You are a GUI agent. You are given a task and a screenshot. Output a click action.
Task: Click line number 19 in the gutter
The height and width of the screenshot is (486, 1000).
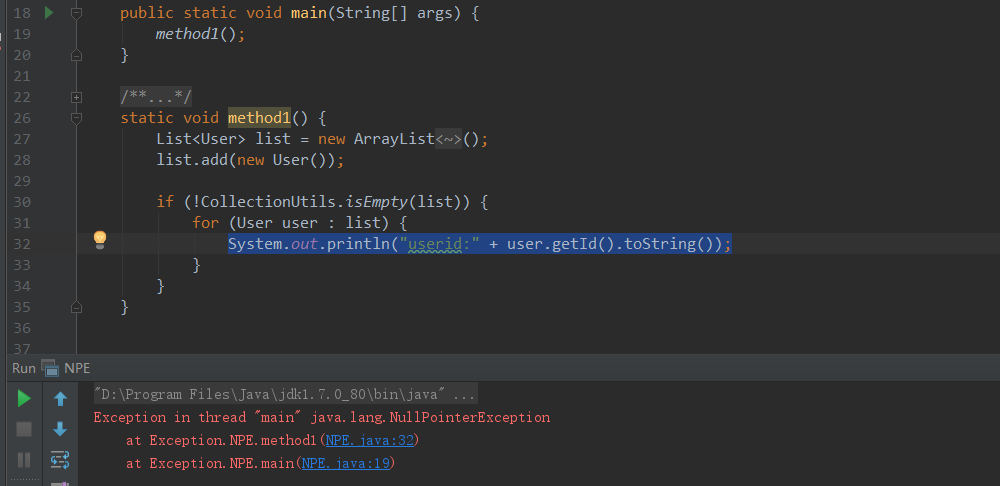coord(21,34)
